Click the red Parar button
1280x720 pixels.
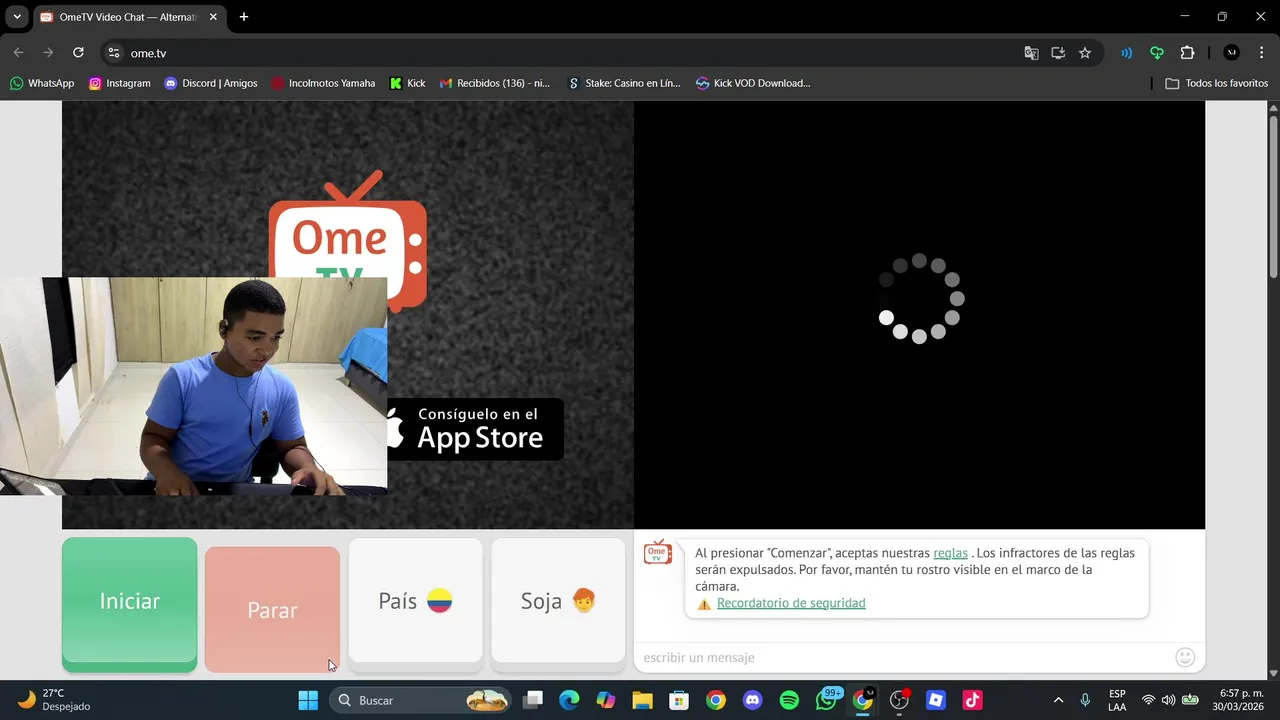pyautogui.click(x=272, y=609)
